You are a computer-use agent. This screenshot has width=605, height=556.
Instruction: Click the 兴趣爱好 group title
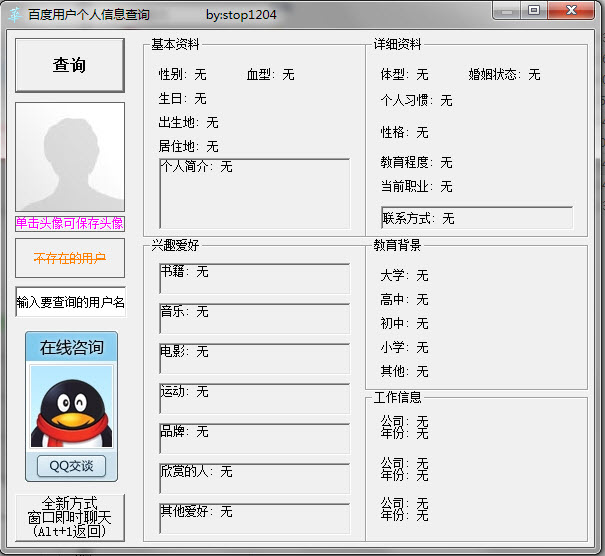pos(175,245)
